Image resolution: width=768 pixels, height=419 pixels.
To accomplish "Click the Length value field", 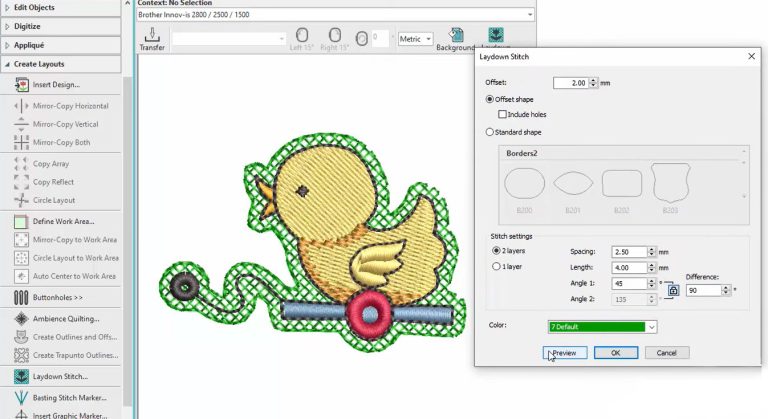I will click(x=629, y=268).
